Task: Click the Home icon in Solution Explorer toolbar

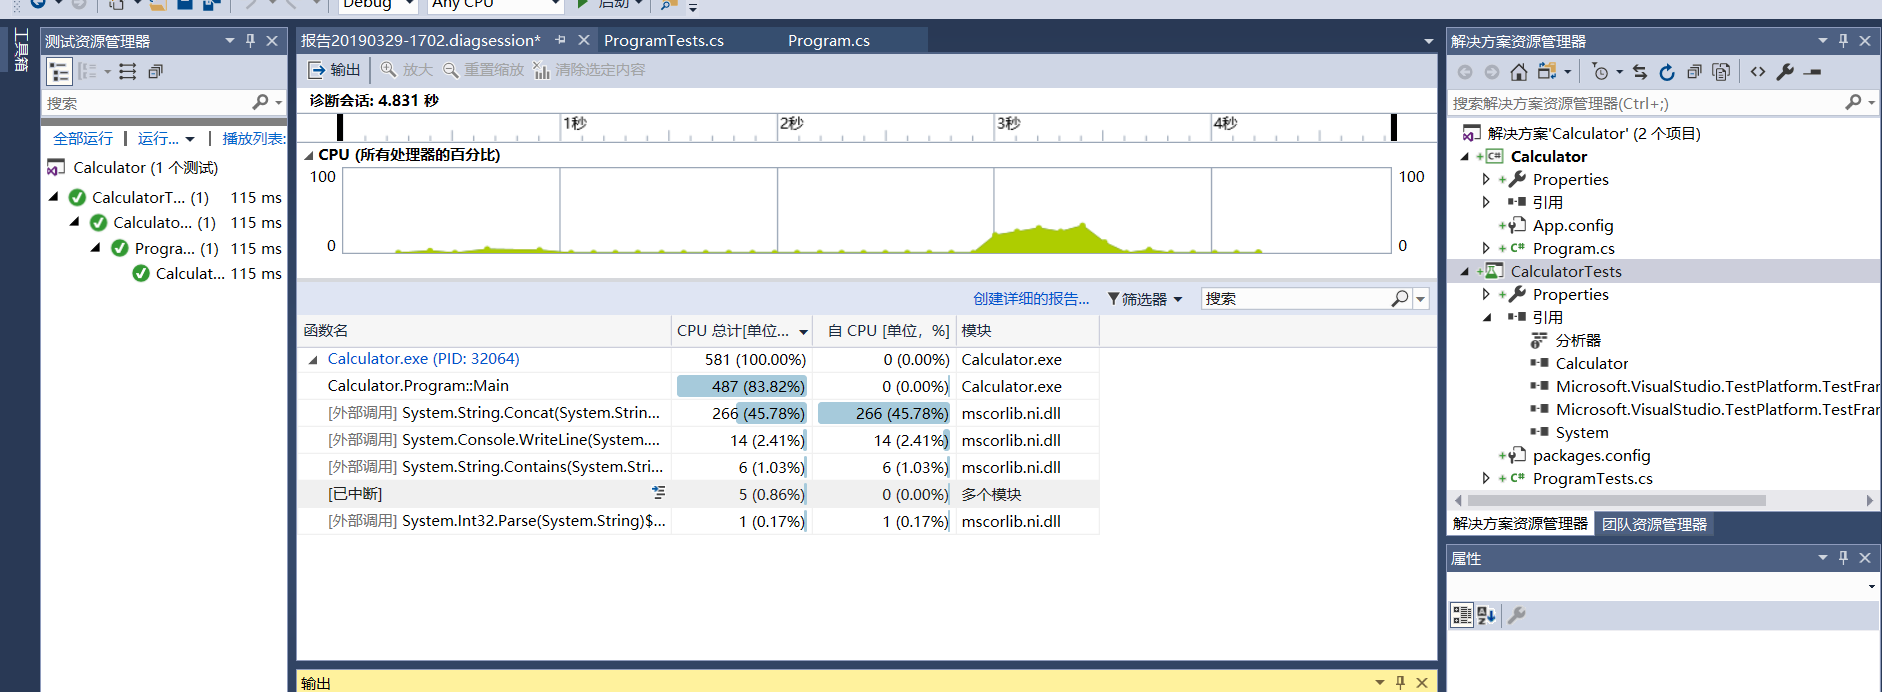Action: [1519, 72]
